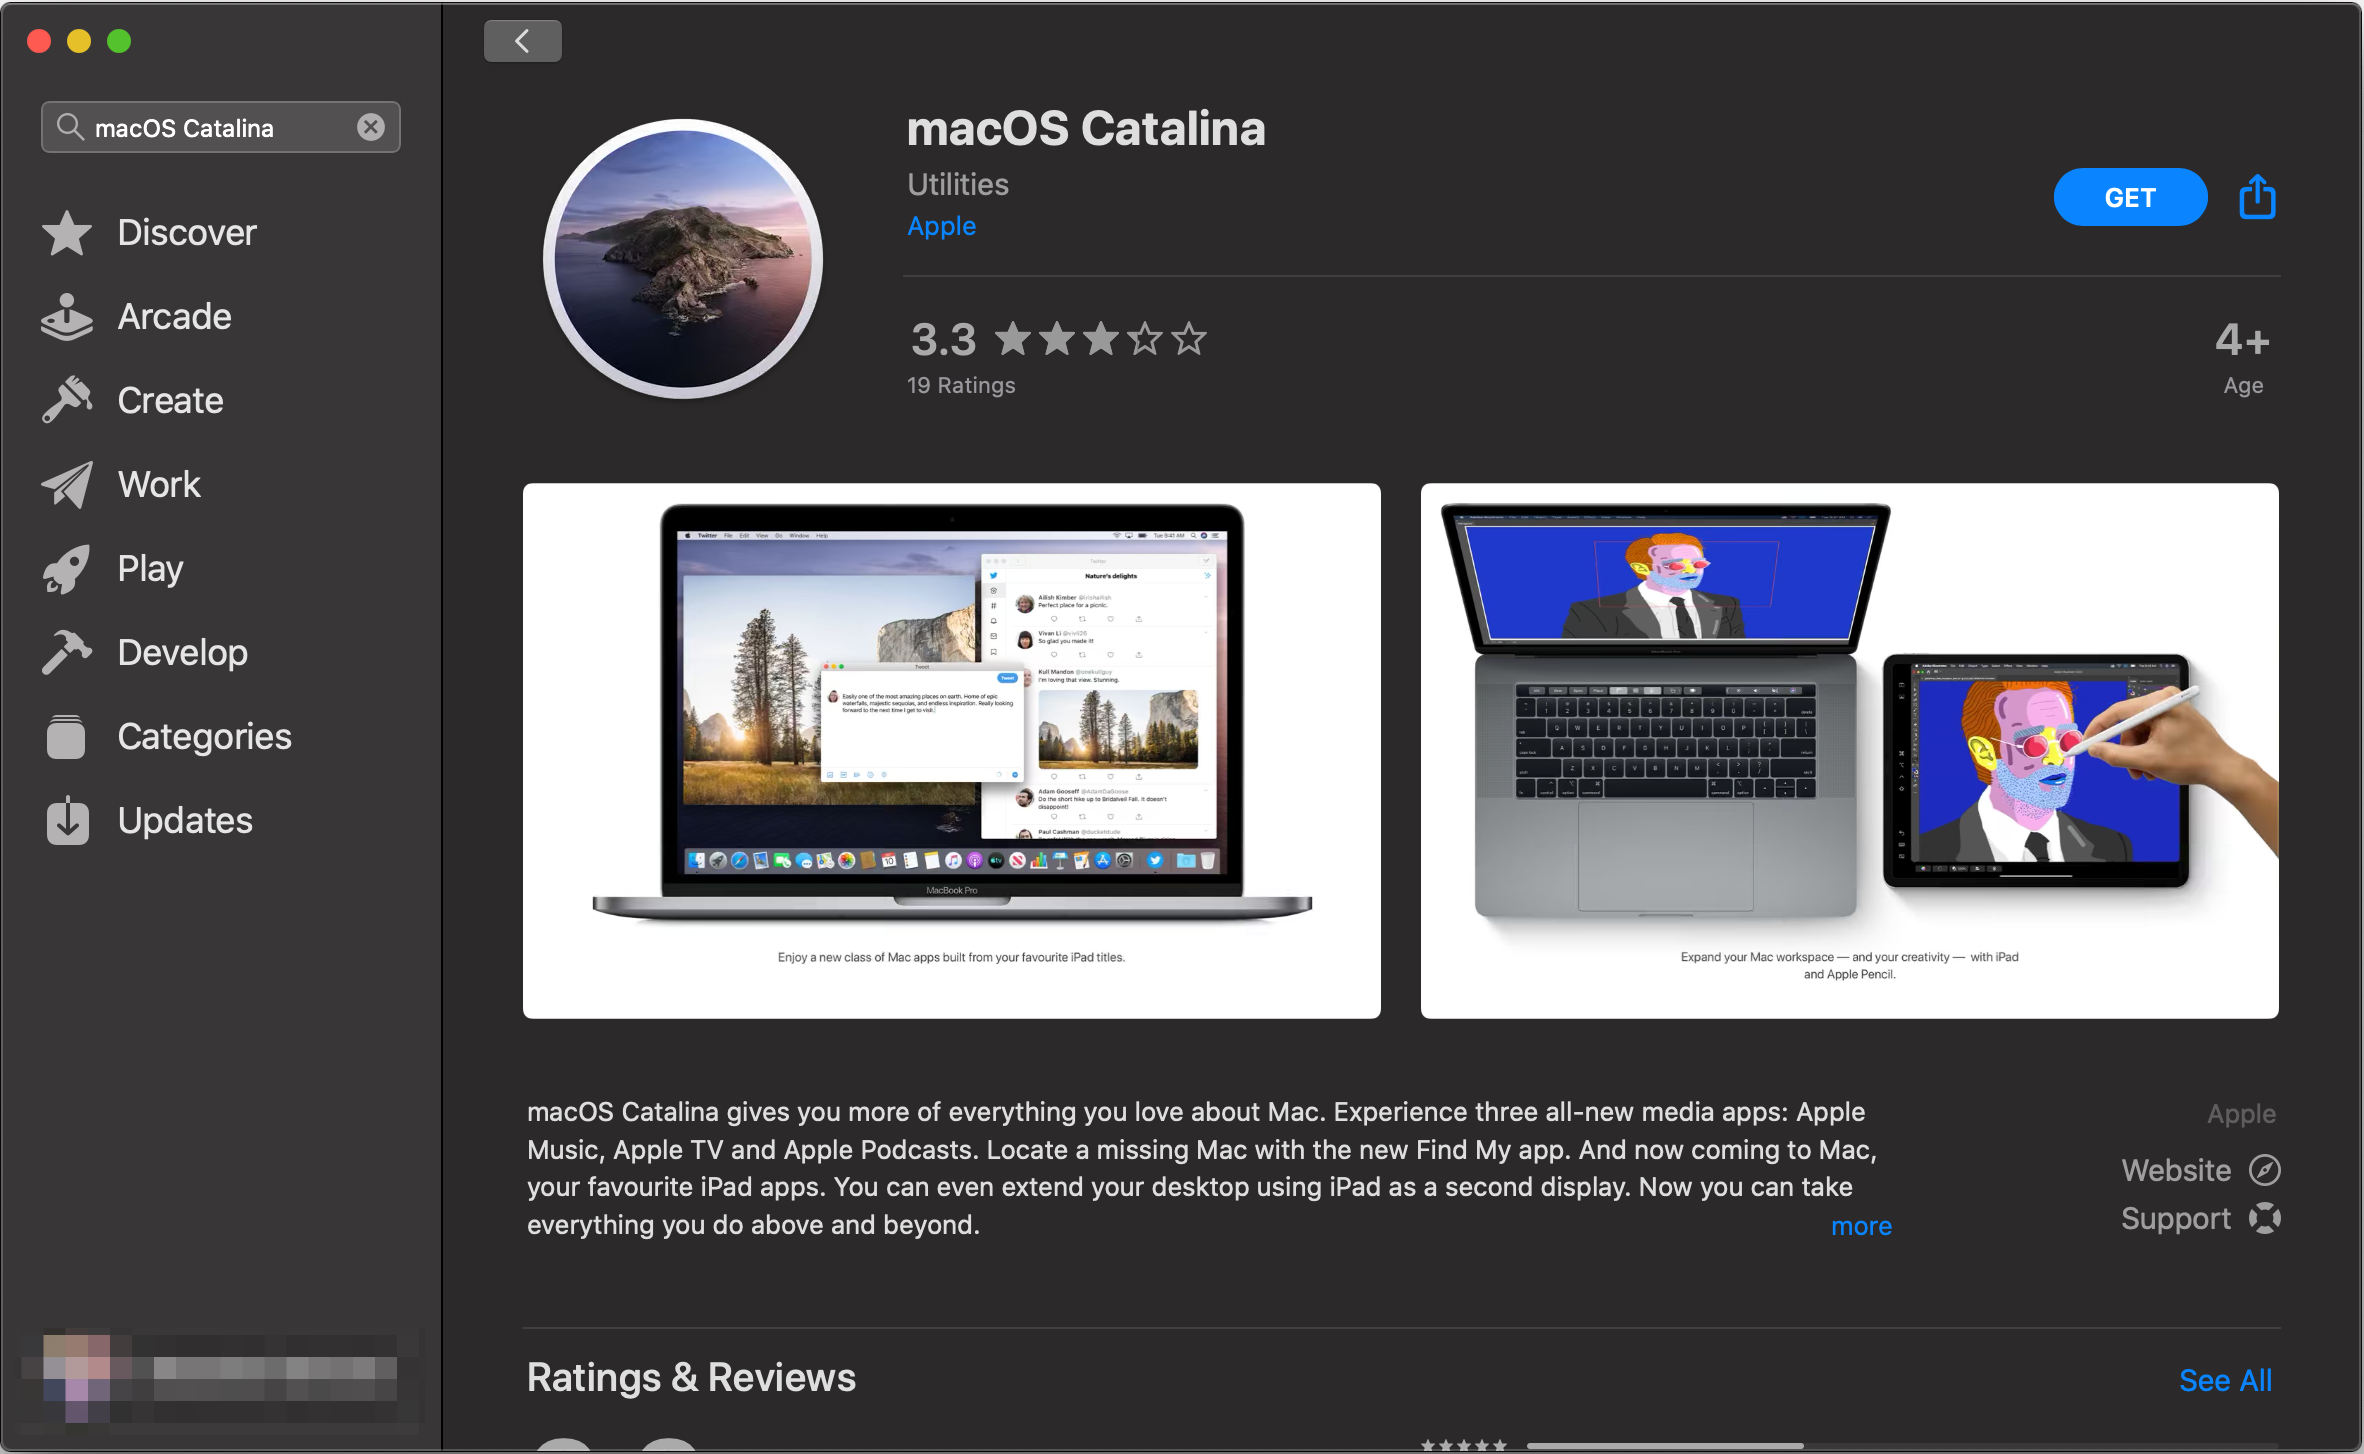This screenshot has height=1454, width=2364.
Task: Open the Categories sidebar item
Action: click(x=168, y=737)
